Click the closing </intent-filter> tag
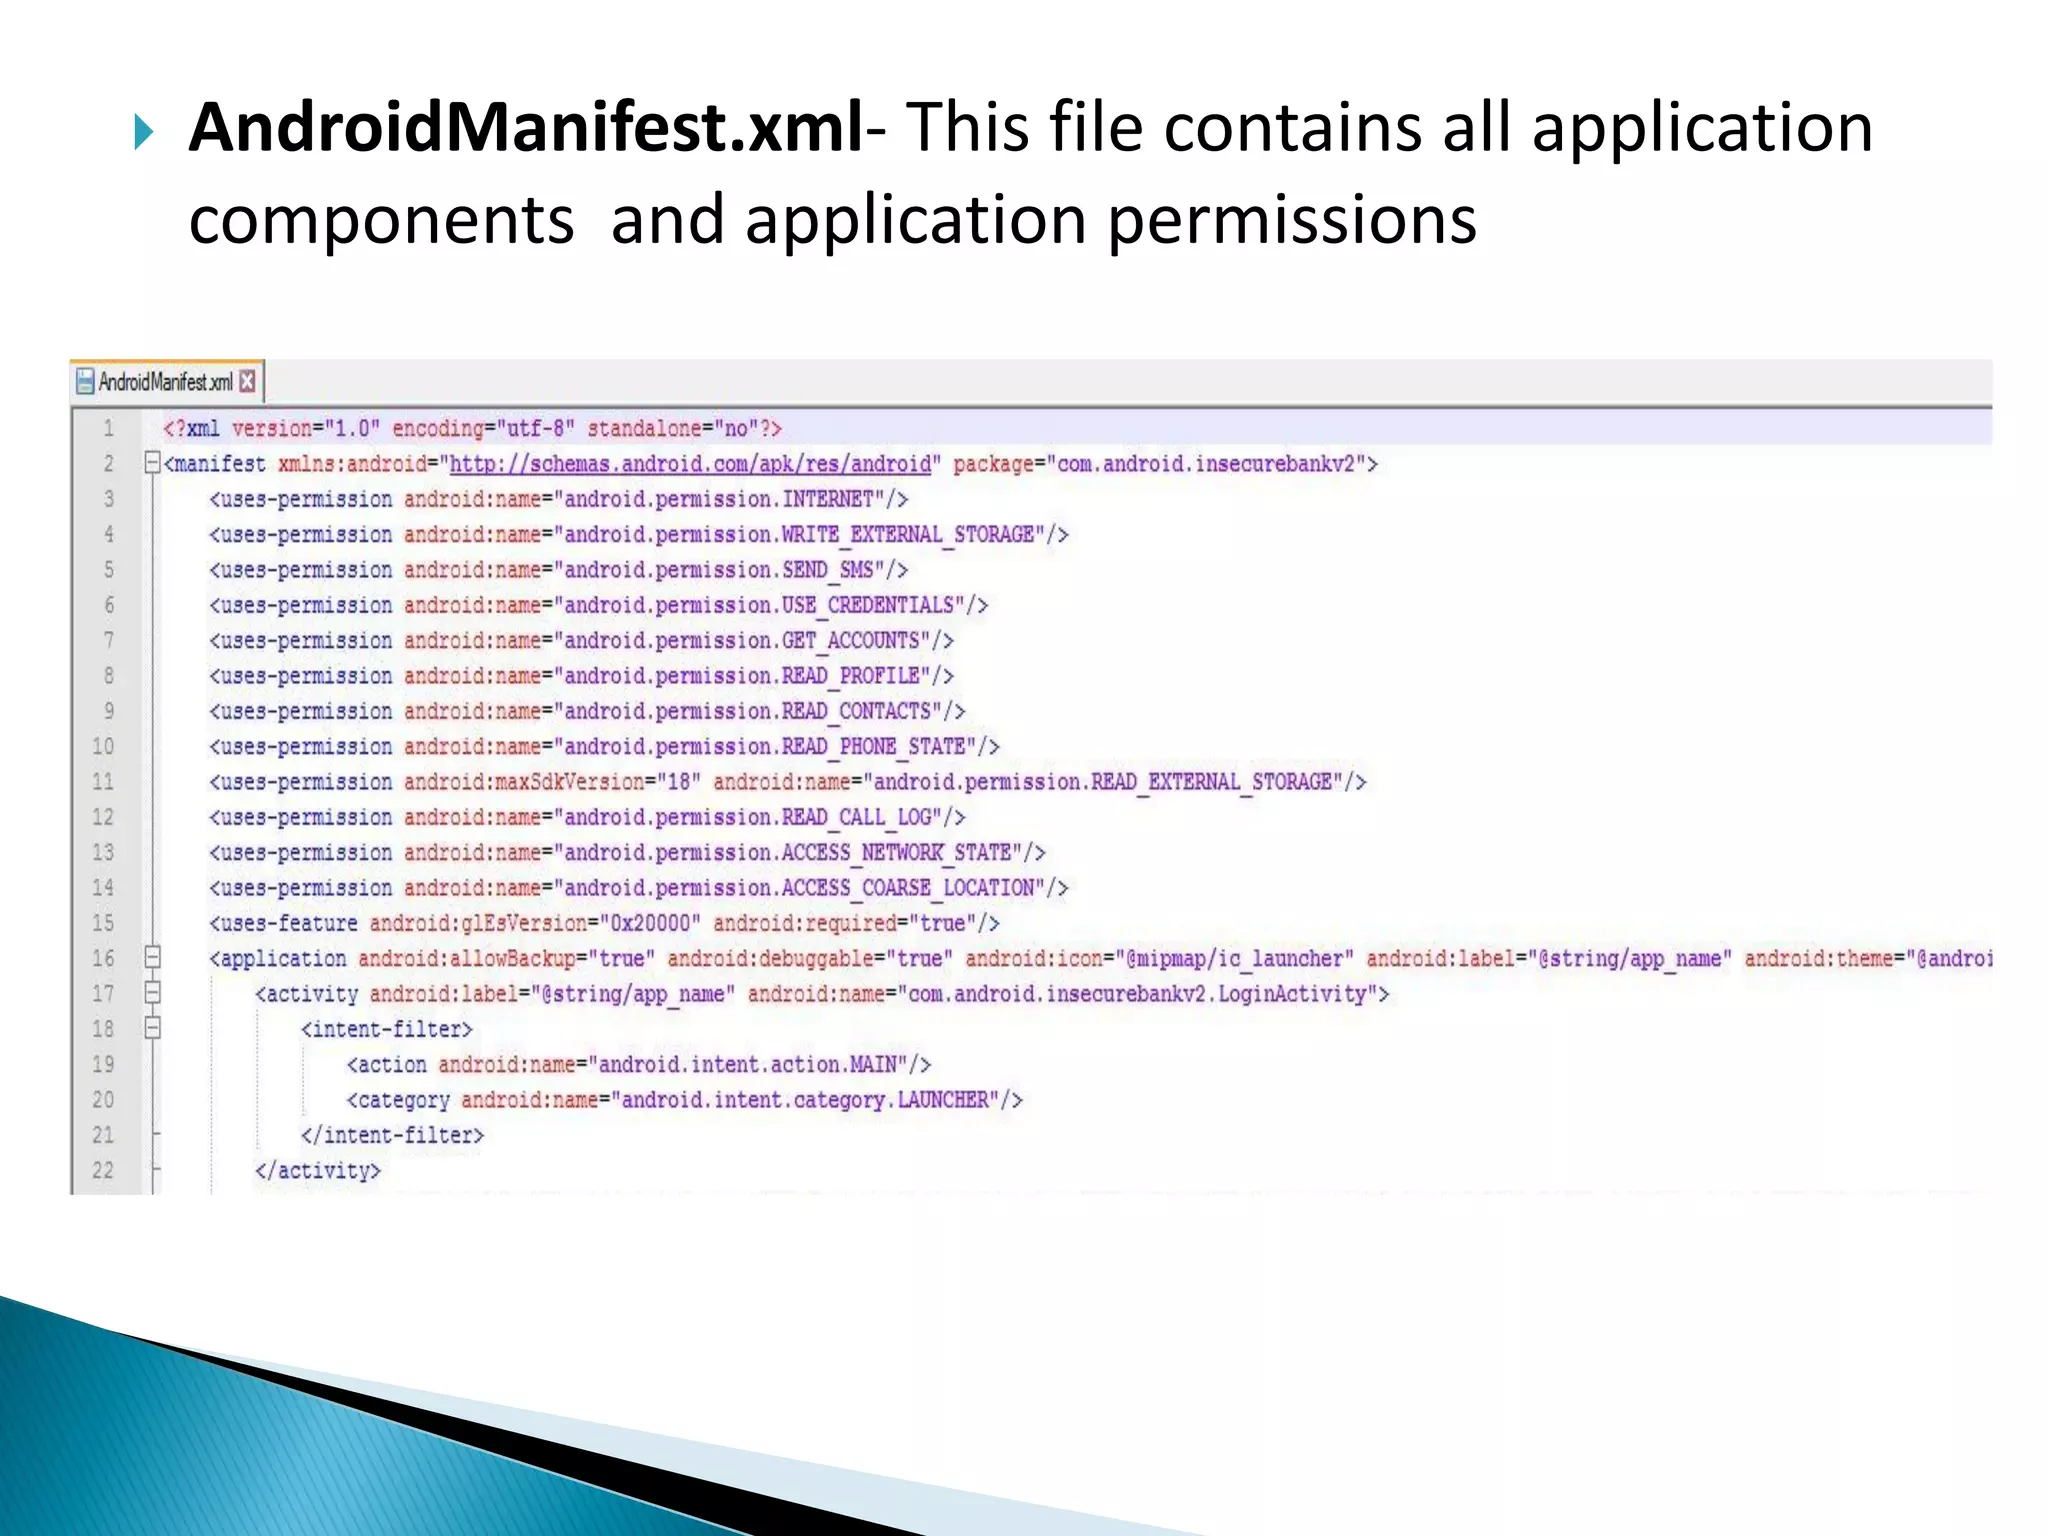 tap(392, 1135)
